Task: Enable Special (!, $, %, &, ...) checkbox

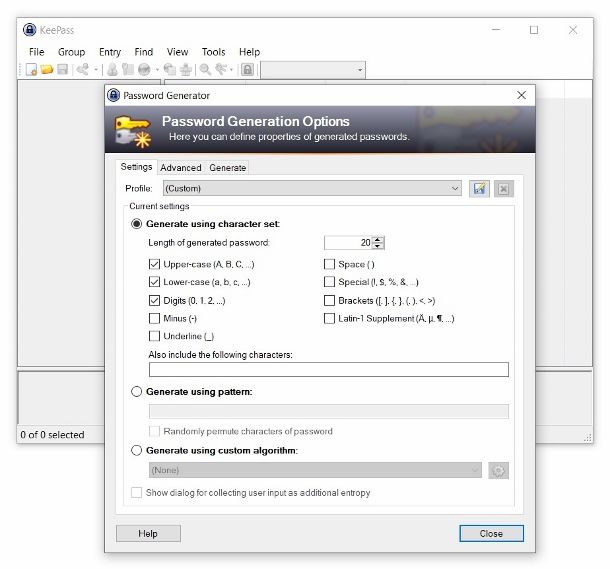Action: click(x=329, y=282)
